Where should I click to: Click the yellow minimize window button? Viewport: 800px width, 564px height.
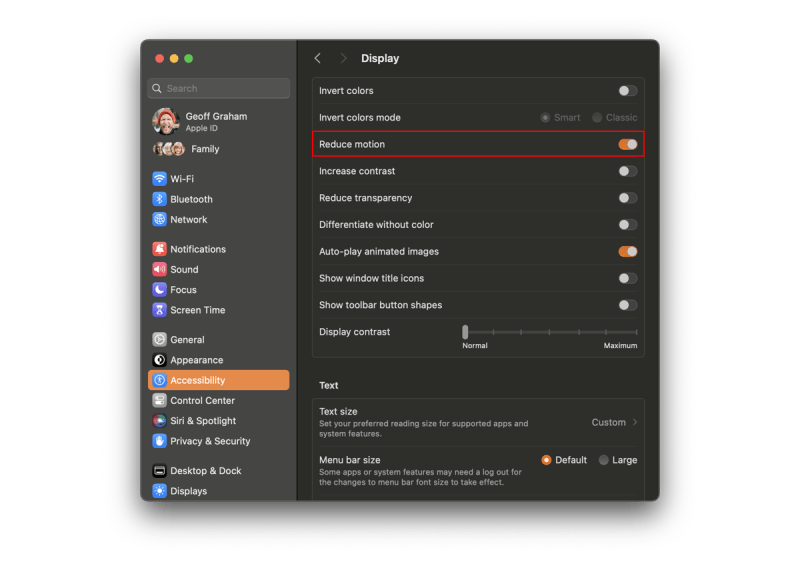pos(174,59)
